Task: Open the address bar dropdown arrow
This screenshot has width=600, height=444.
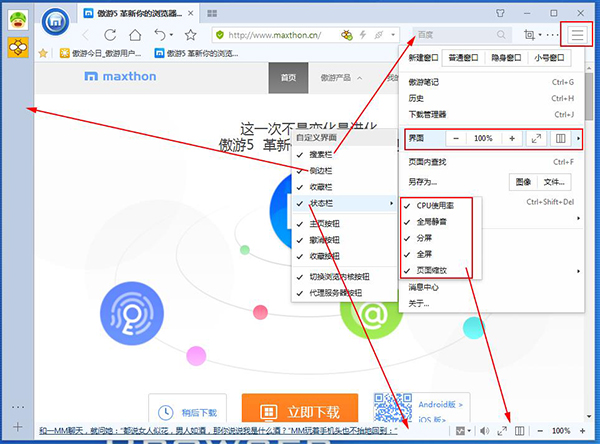Action: [393, 35]
